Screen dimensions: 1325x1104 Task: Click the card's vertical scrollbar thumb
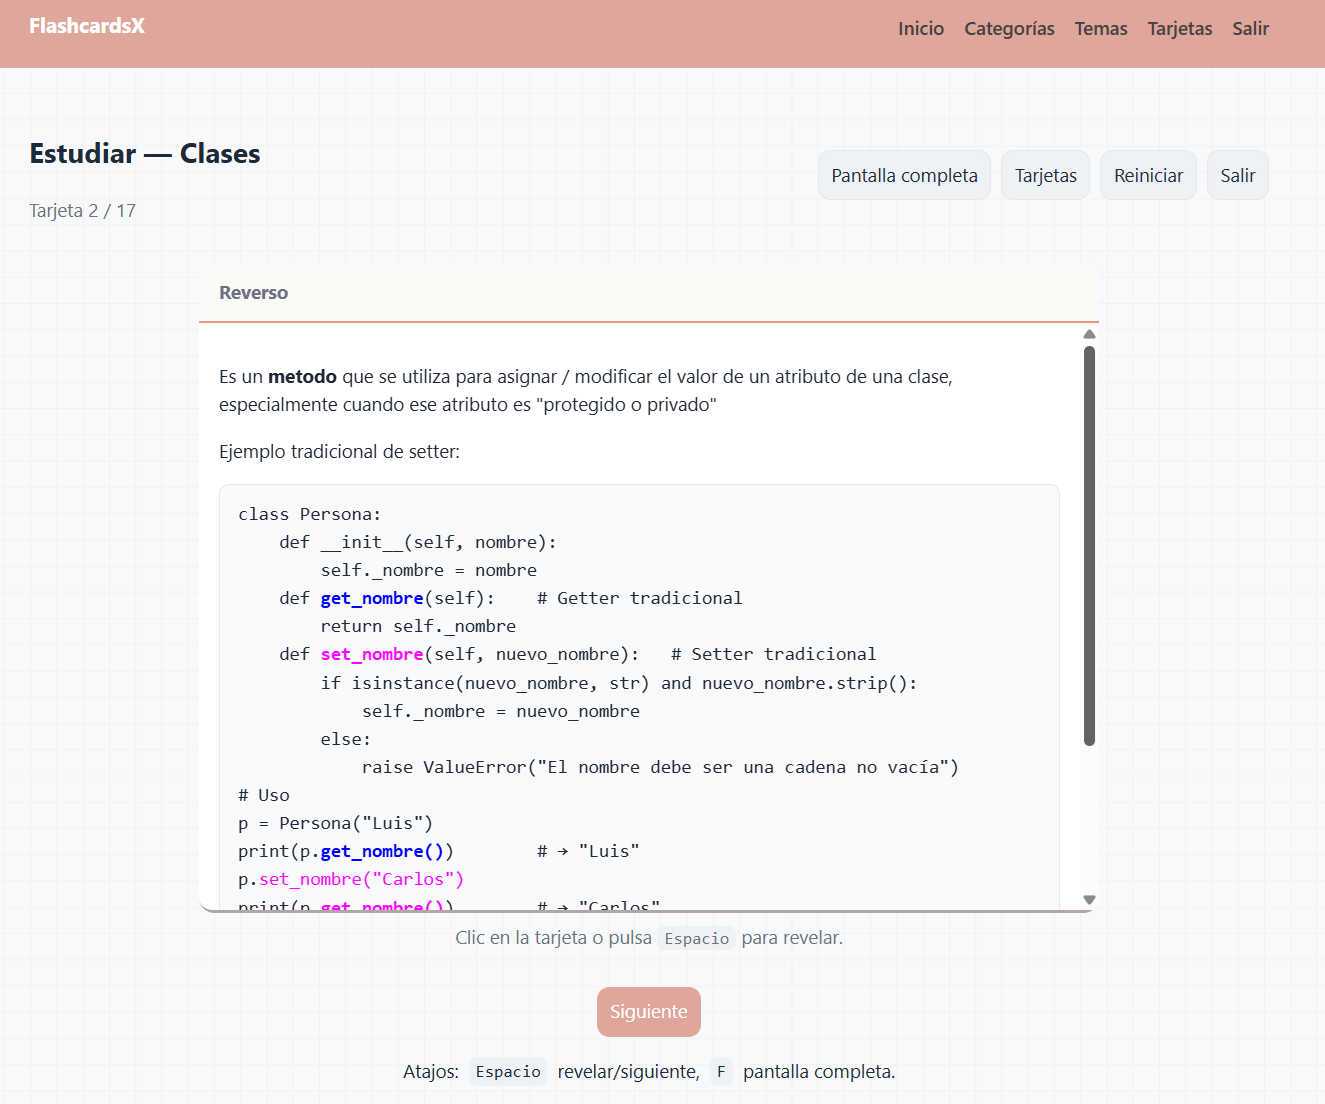pyautogui.click(x=1089, y=545)
